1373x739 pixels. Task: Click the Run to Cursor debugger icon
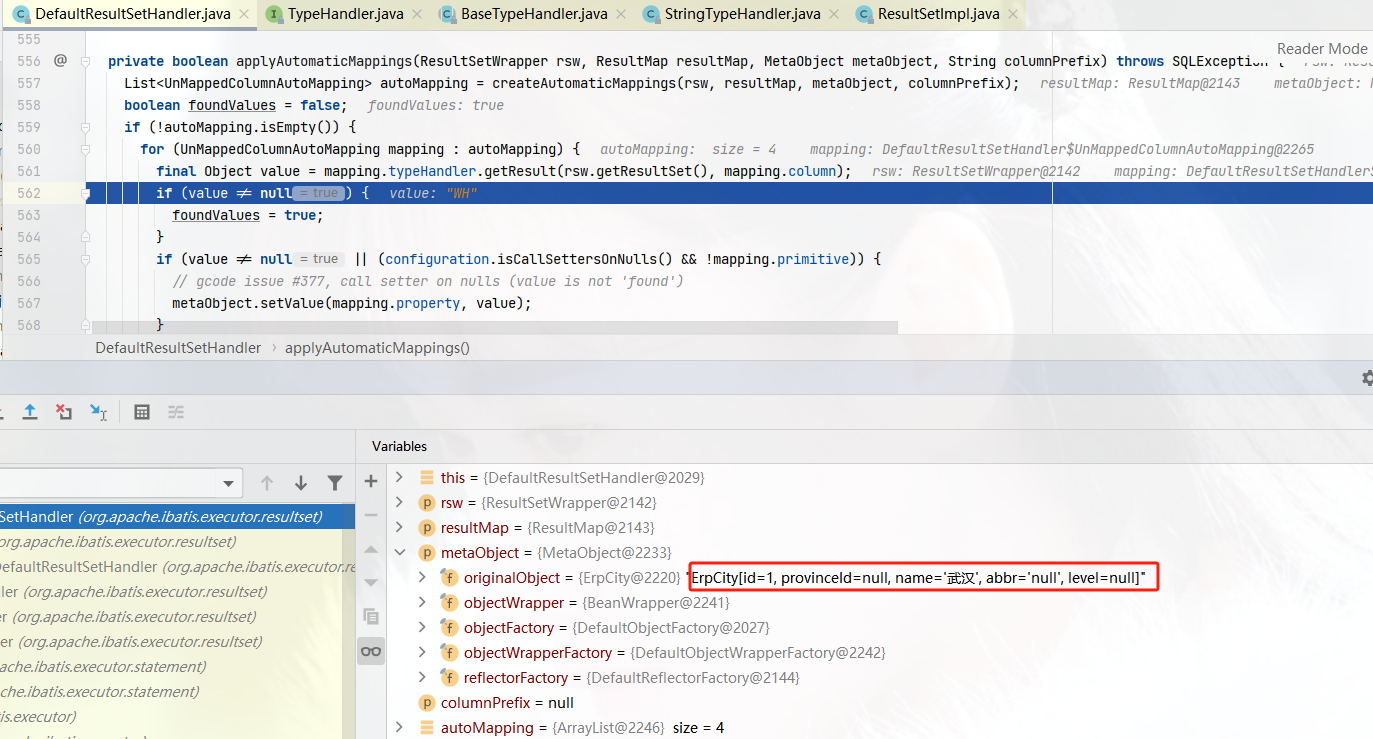(98, 412)
